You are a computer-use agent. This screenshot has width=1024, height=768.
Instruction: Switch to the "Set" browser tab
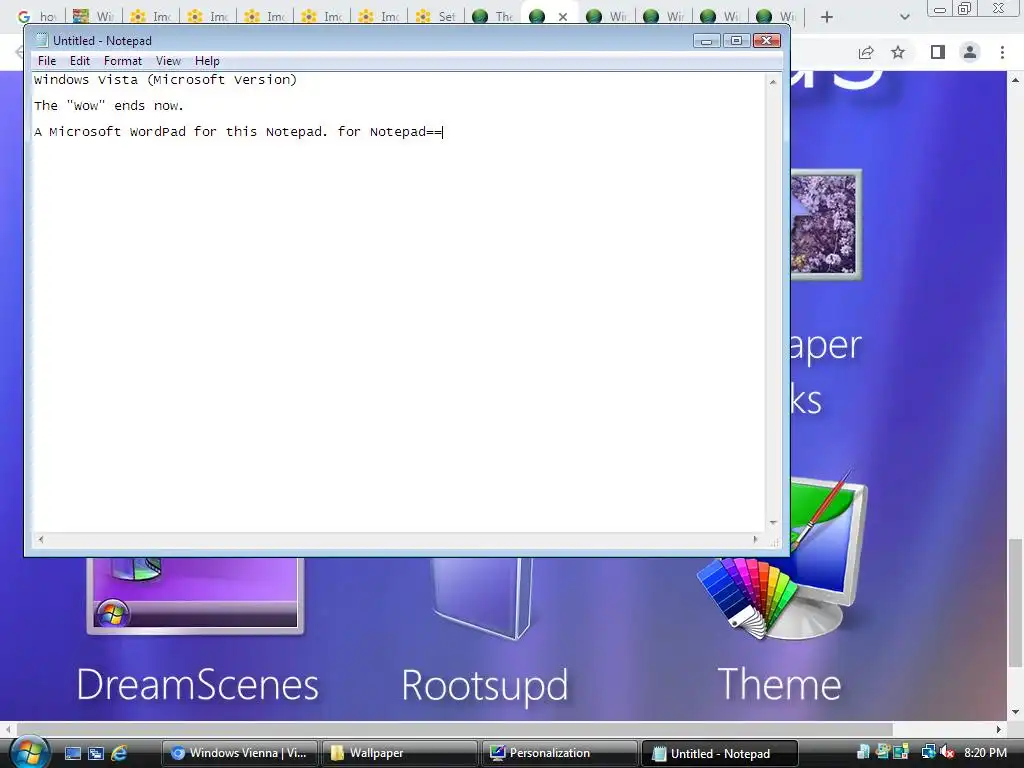[x=435, y=16]
